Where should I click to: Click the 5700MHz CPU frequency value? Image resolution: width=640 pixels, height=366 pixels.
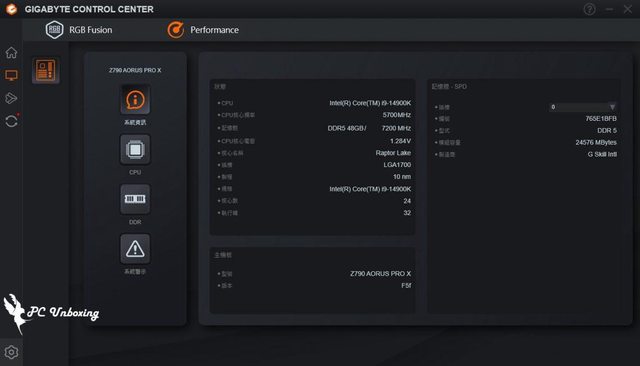pyautogui.click(x=397, y=115)
